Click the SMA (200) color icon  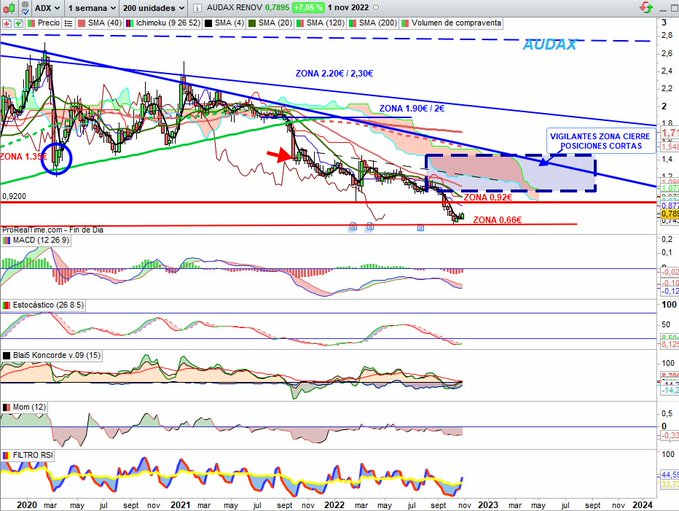coord(353,23)
